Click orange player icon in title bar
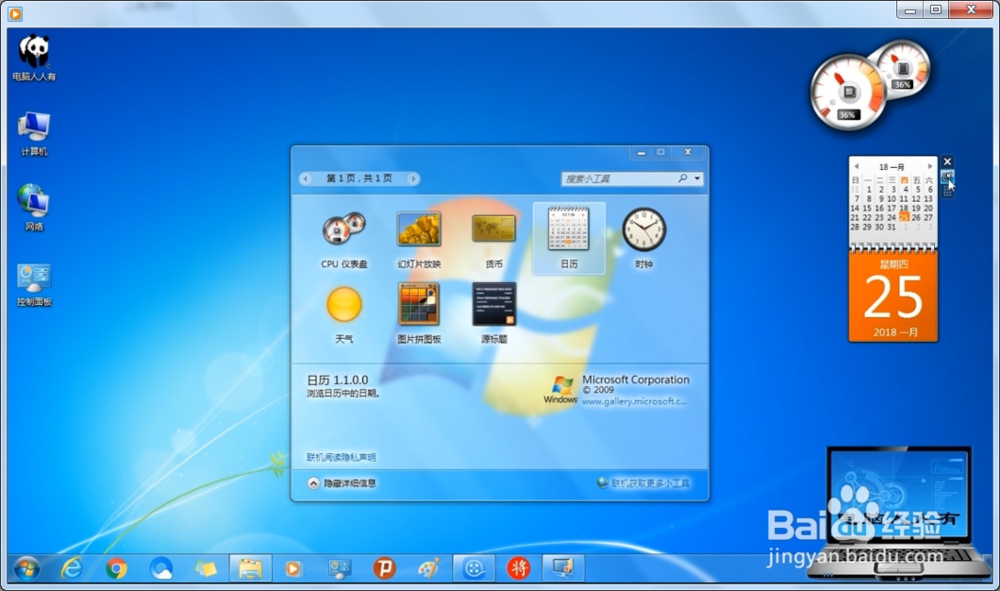Image resolution: width=1000 pixels, height=591 pixels. [x=15, y=13]
